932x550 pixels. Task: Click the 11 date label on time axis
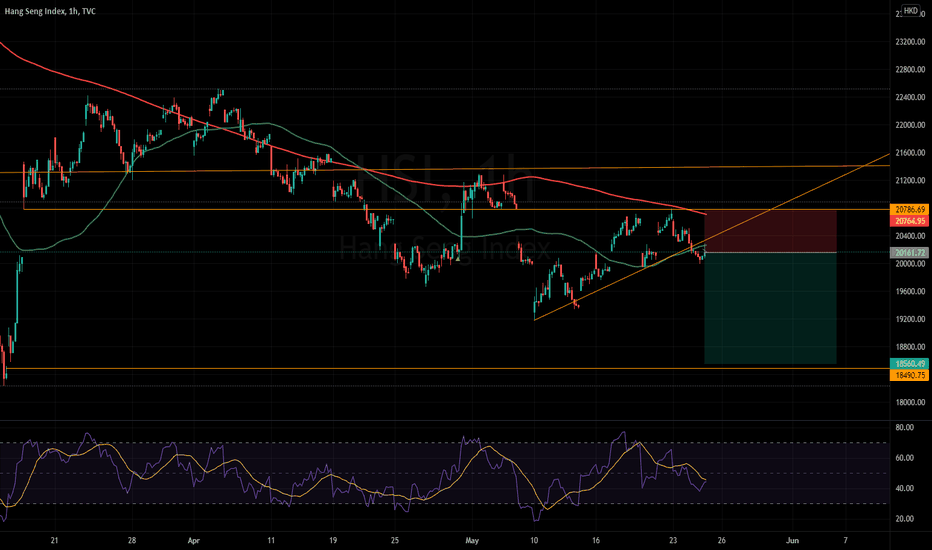coord(271,540)
